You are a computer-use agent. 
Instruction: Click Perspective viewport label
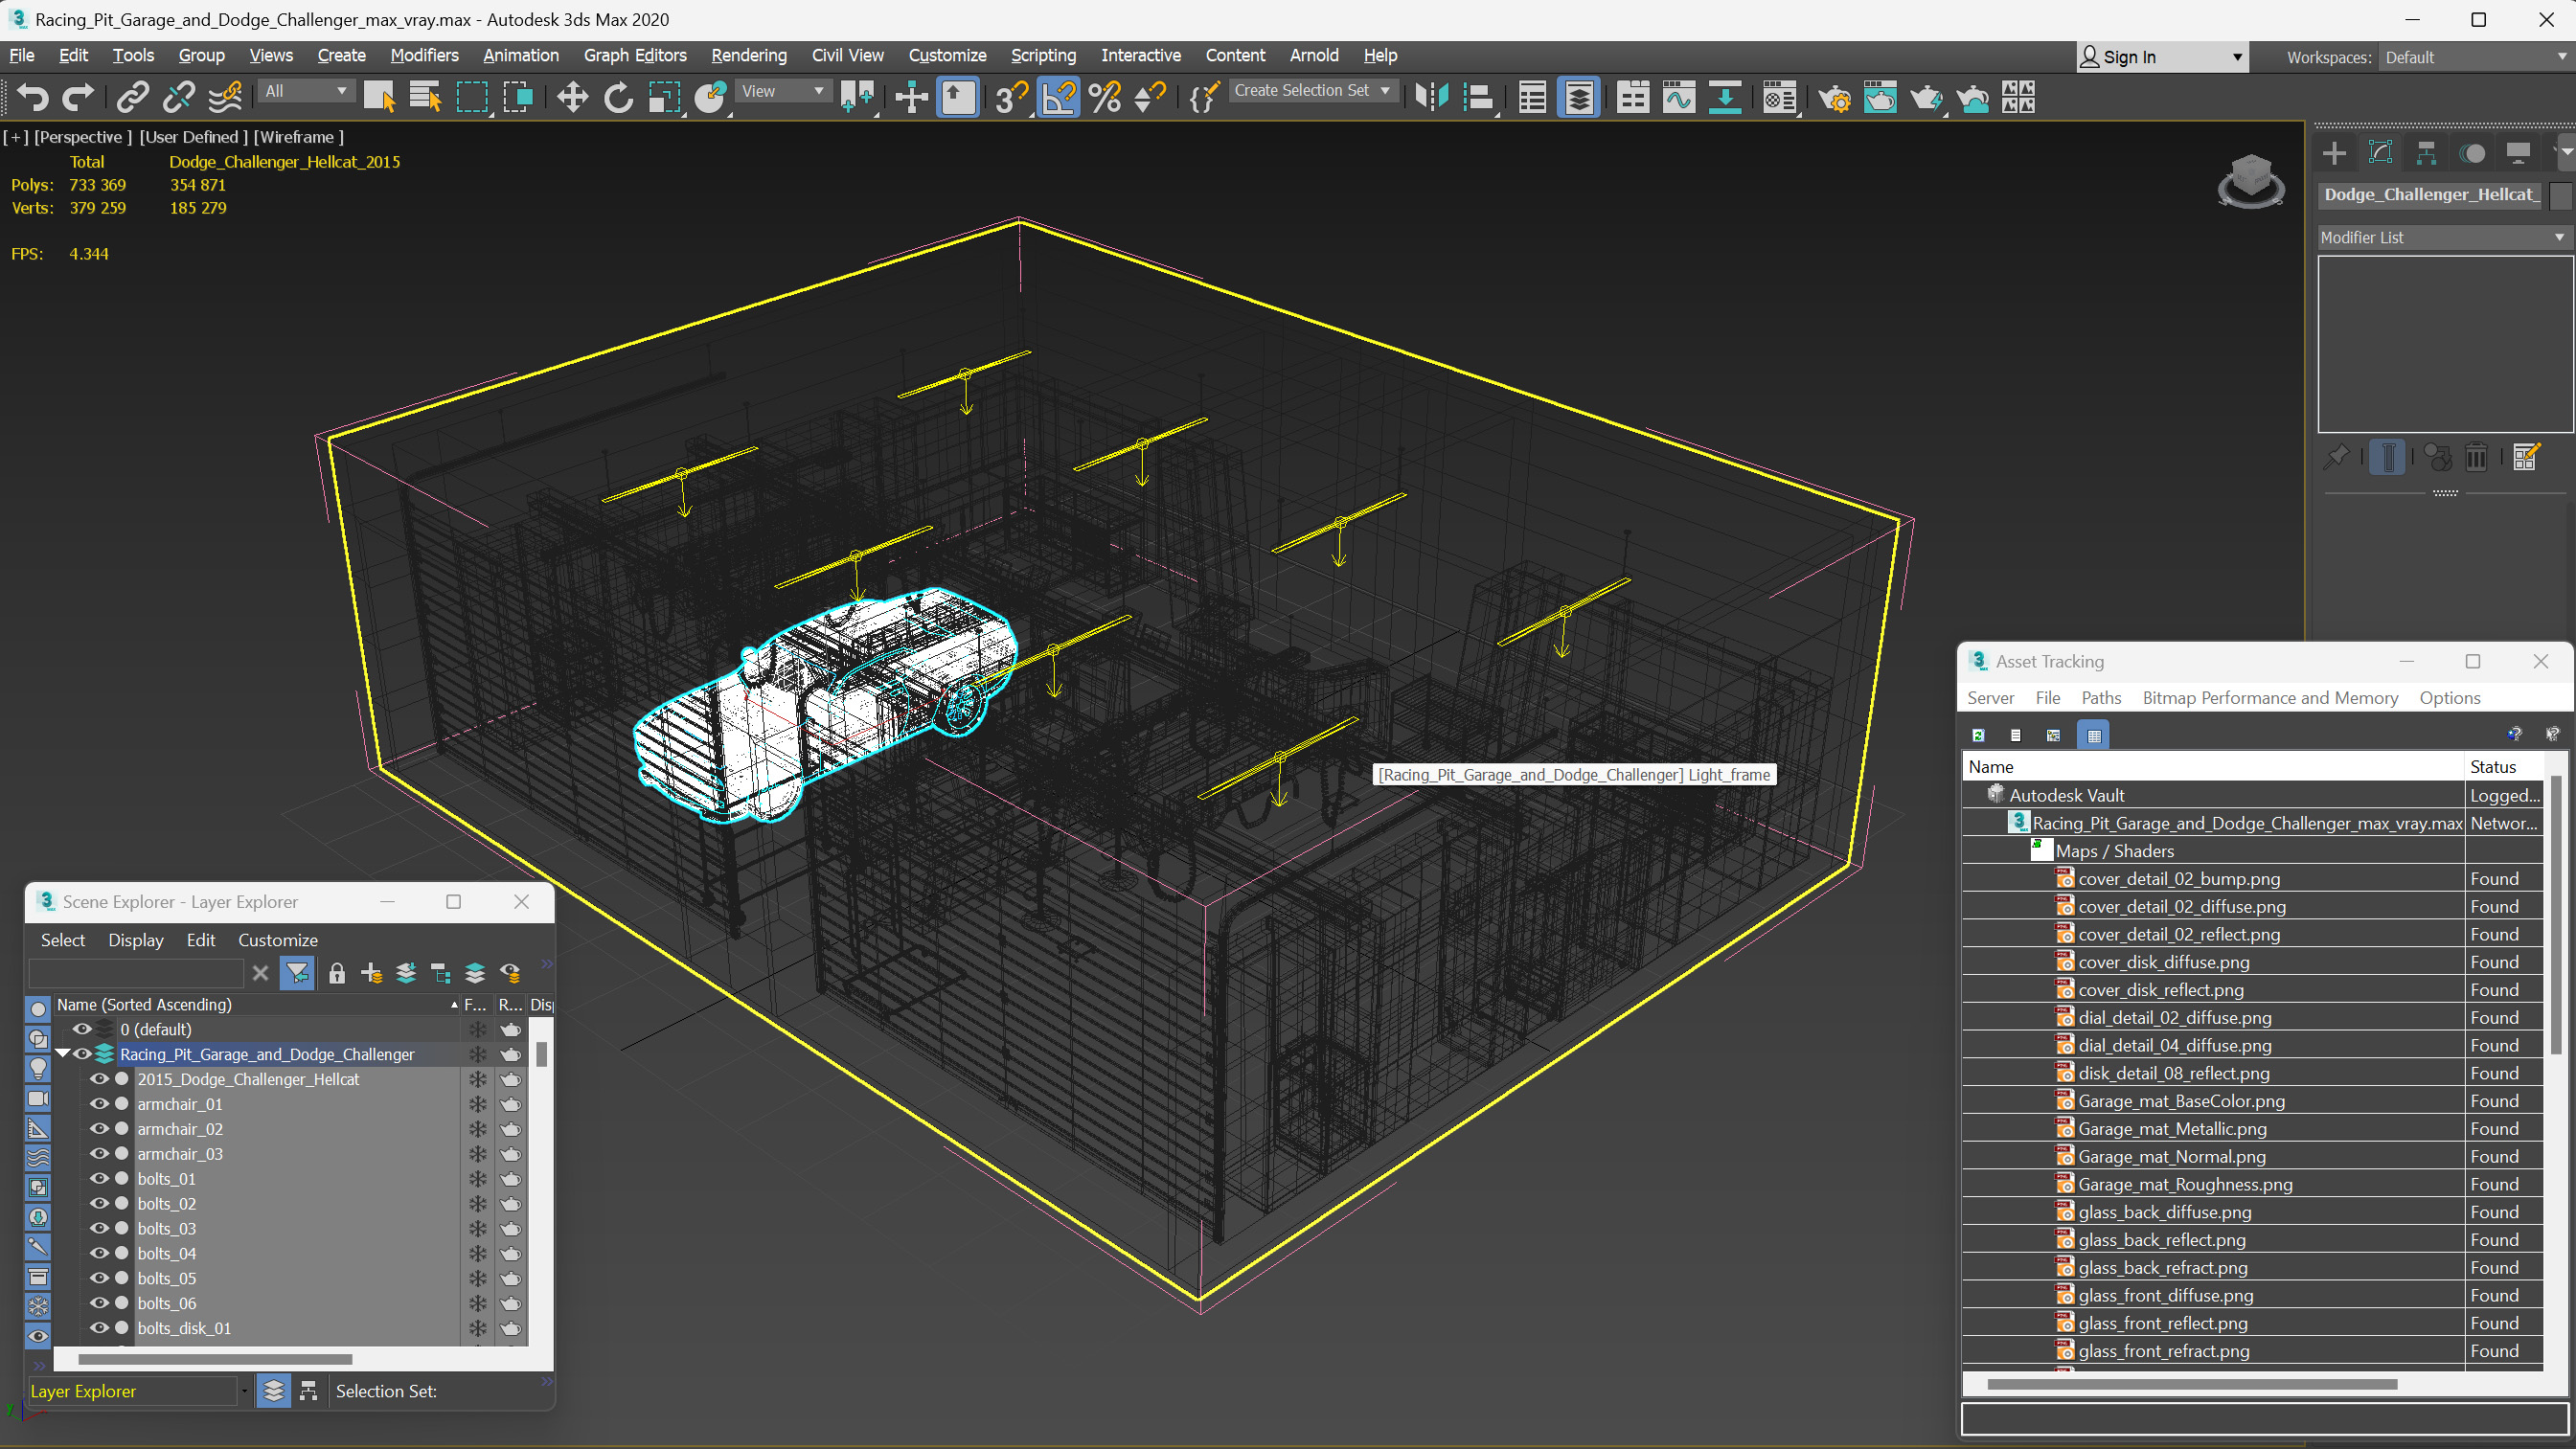click(x=82, y=137)
